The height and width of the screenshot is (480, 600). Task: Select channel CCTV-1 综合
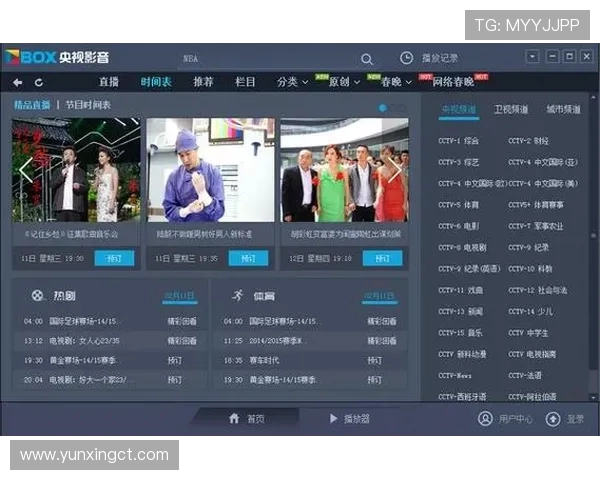click(458, 141)
